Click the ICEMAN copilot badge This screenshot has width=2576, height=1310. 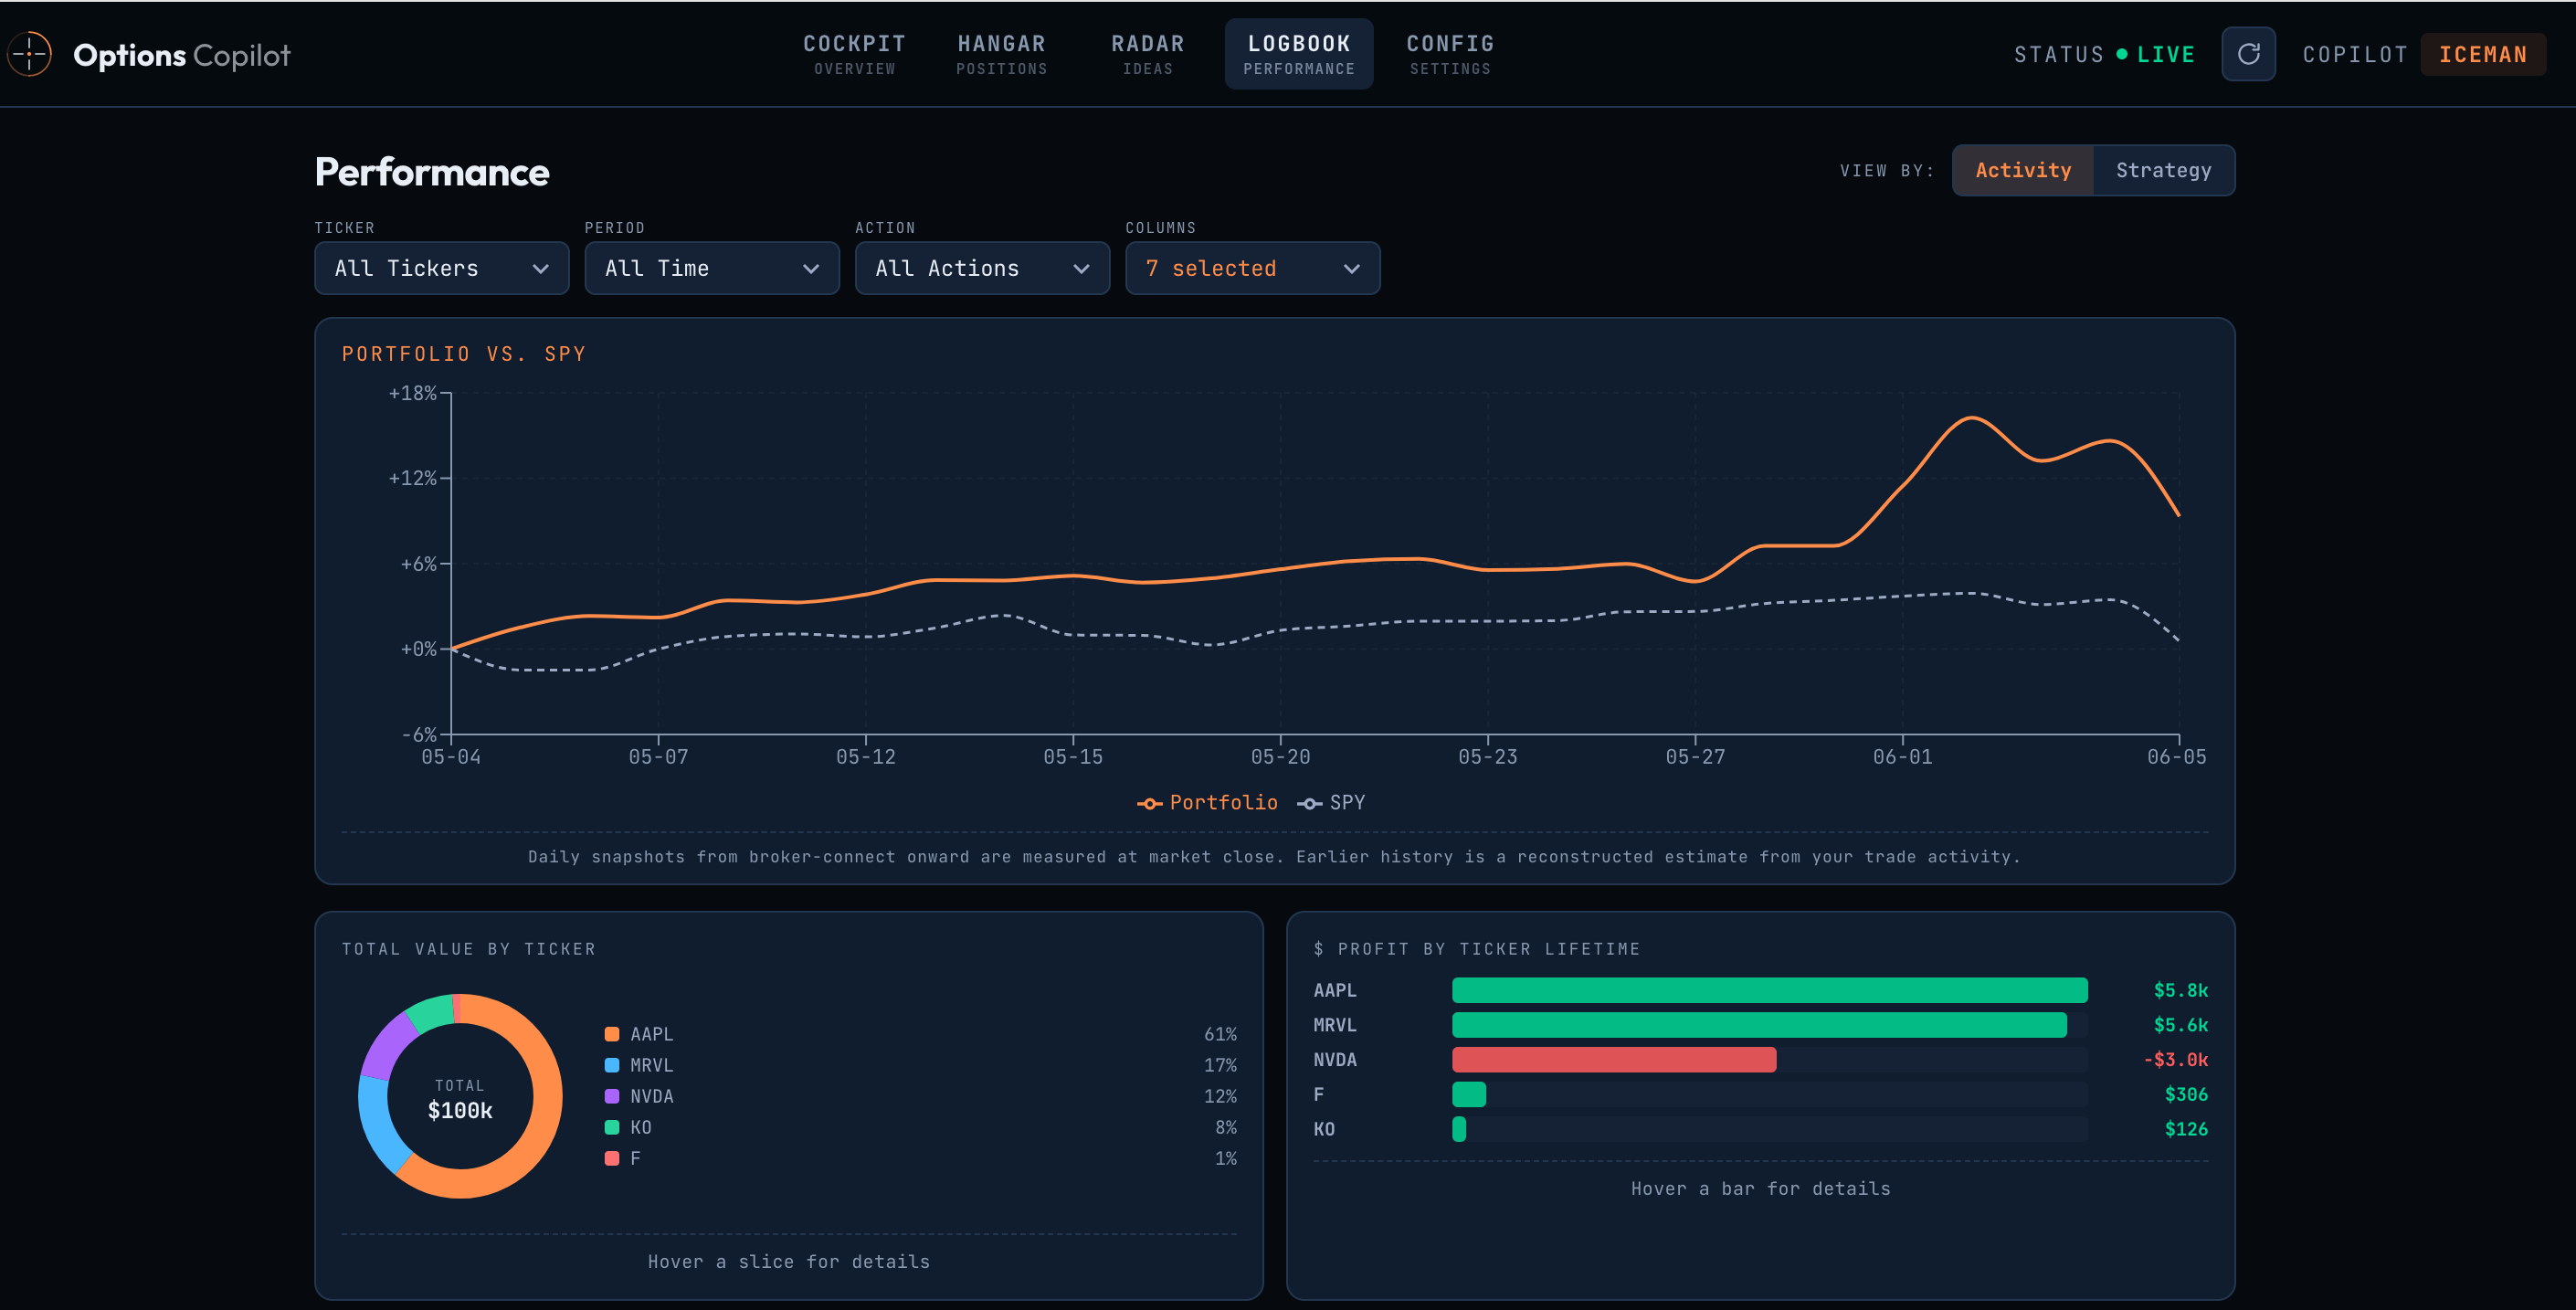point(2483,54)
